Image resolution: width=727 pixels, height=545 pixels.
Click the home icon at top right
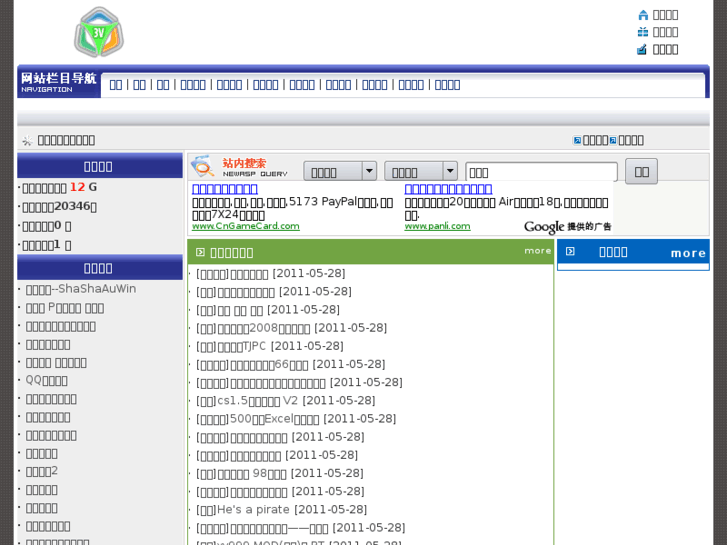(x=643, y=15)
